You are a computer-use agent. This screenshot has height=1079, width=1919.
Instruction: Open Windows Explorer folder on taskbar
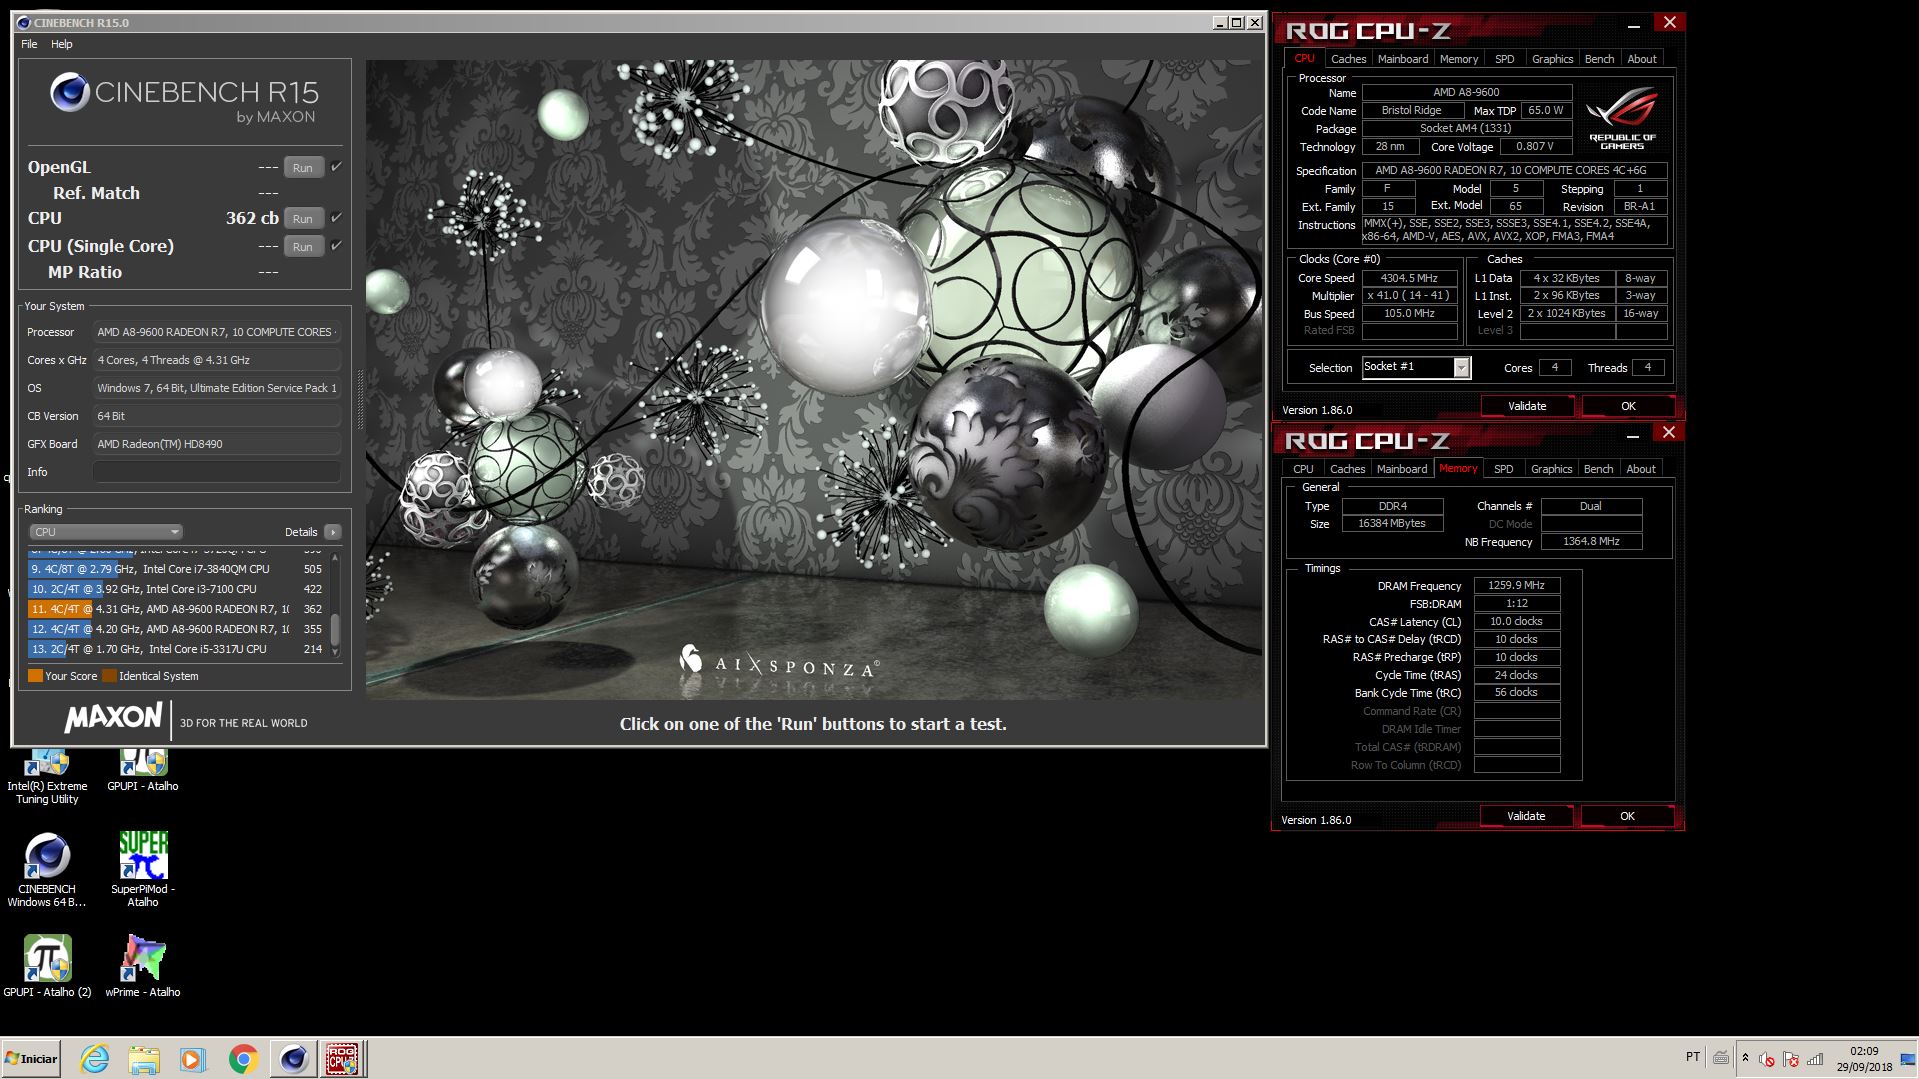(144, 1059)
